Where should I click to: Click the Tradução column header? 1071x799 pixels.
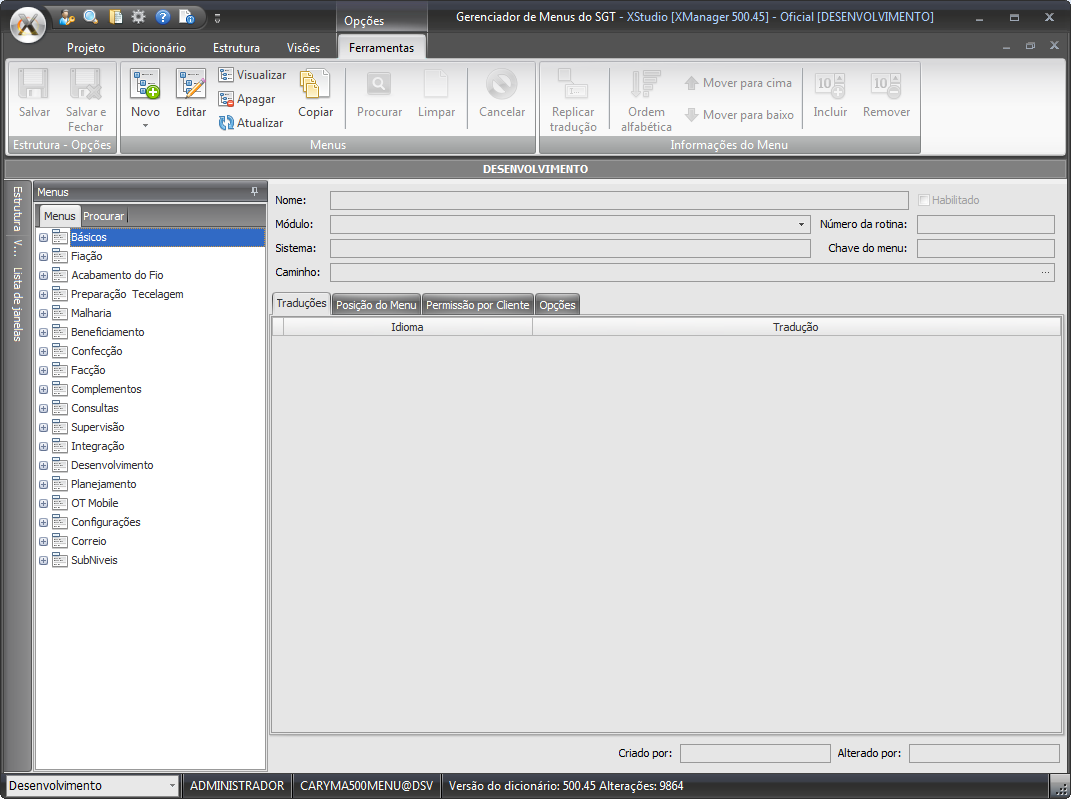point(796,327)
